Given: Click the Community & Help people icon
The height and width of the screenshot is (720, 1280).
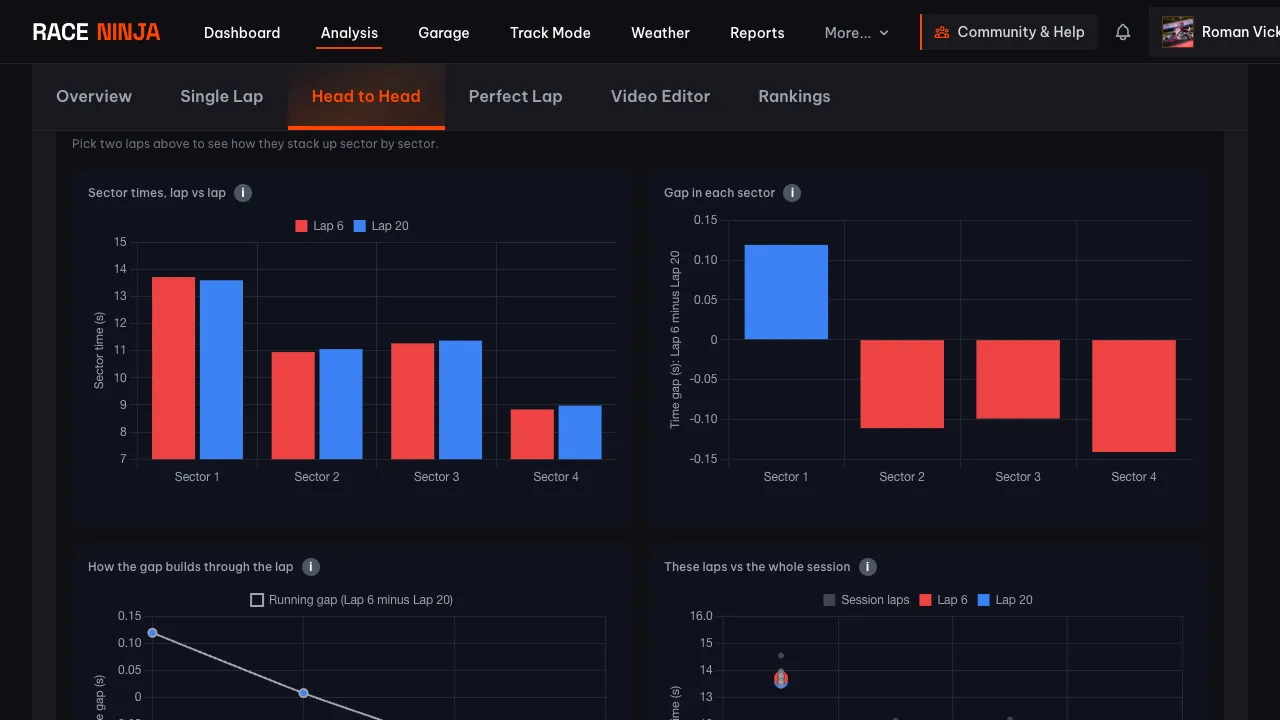Looking at the screenshot, I should click(x=942, y=32).
